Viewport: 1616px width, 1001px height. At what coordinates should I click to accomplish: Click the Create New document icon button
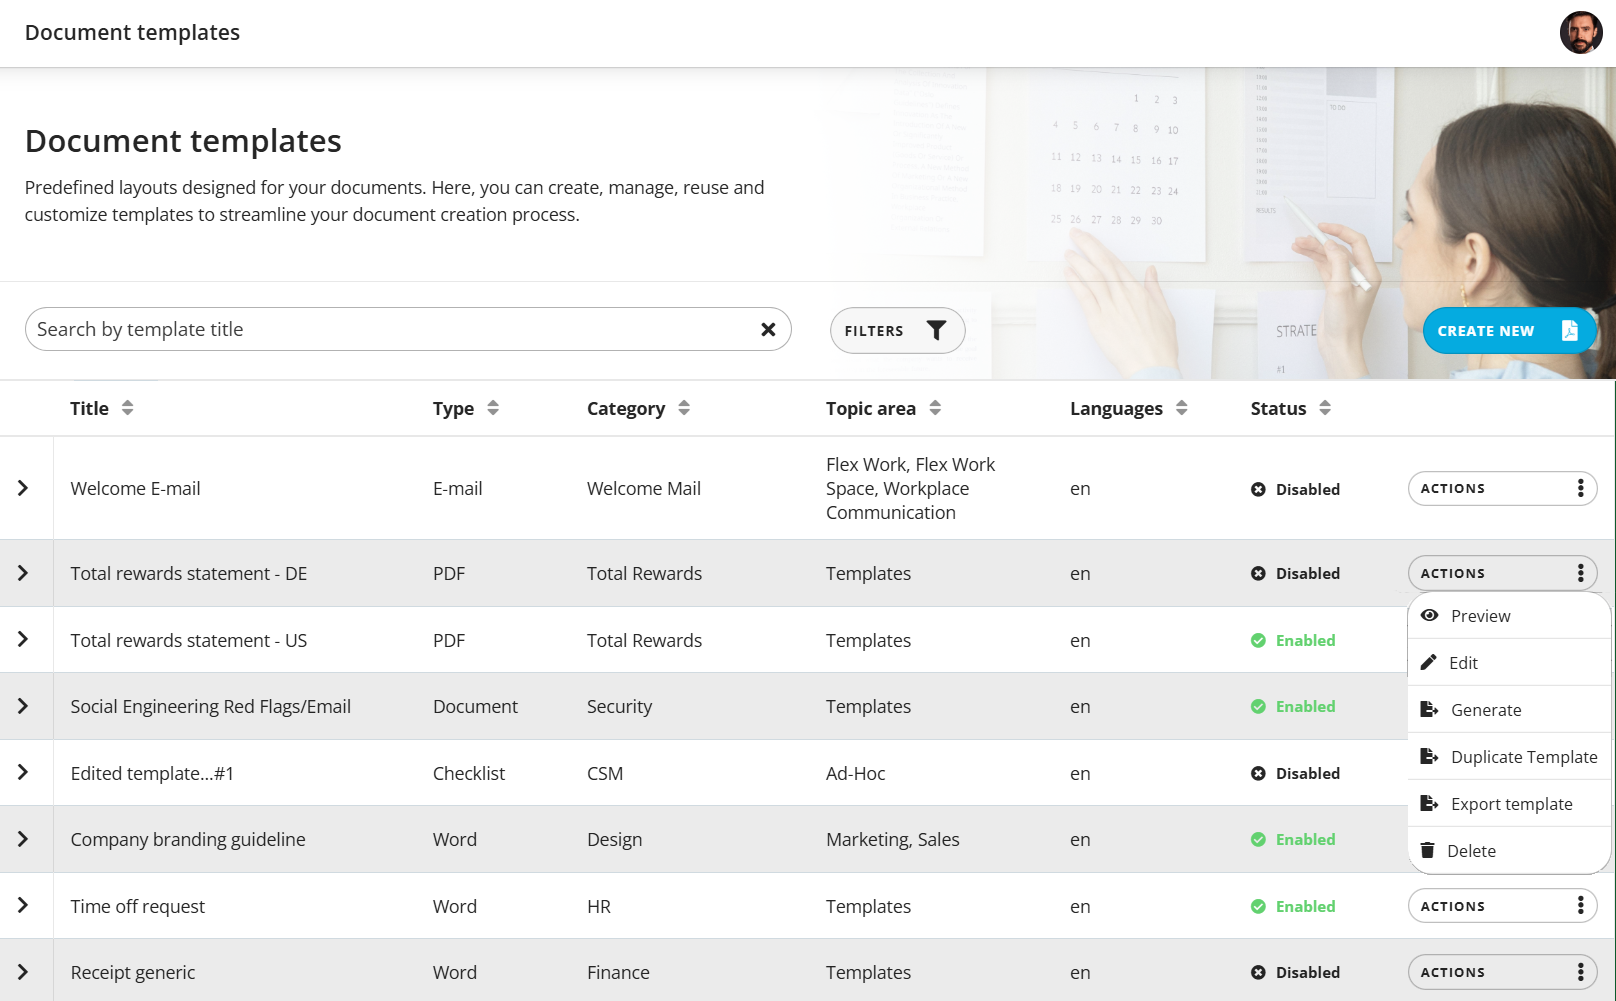point(1509,330)
